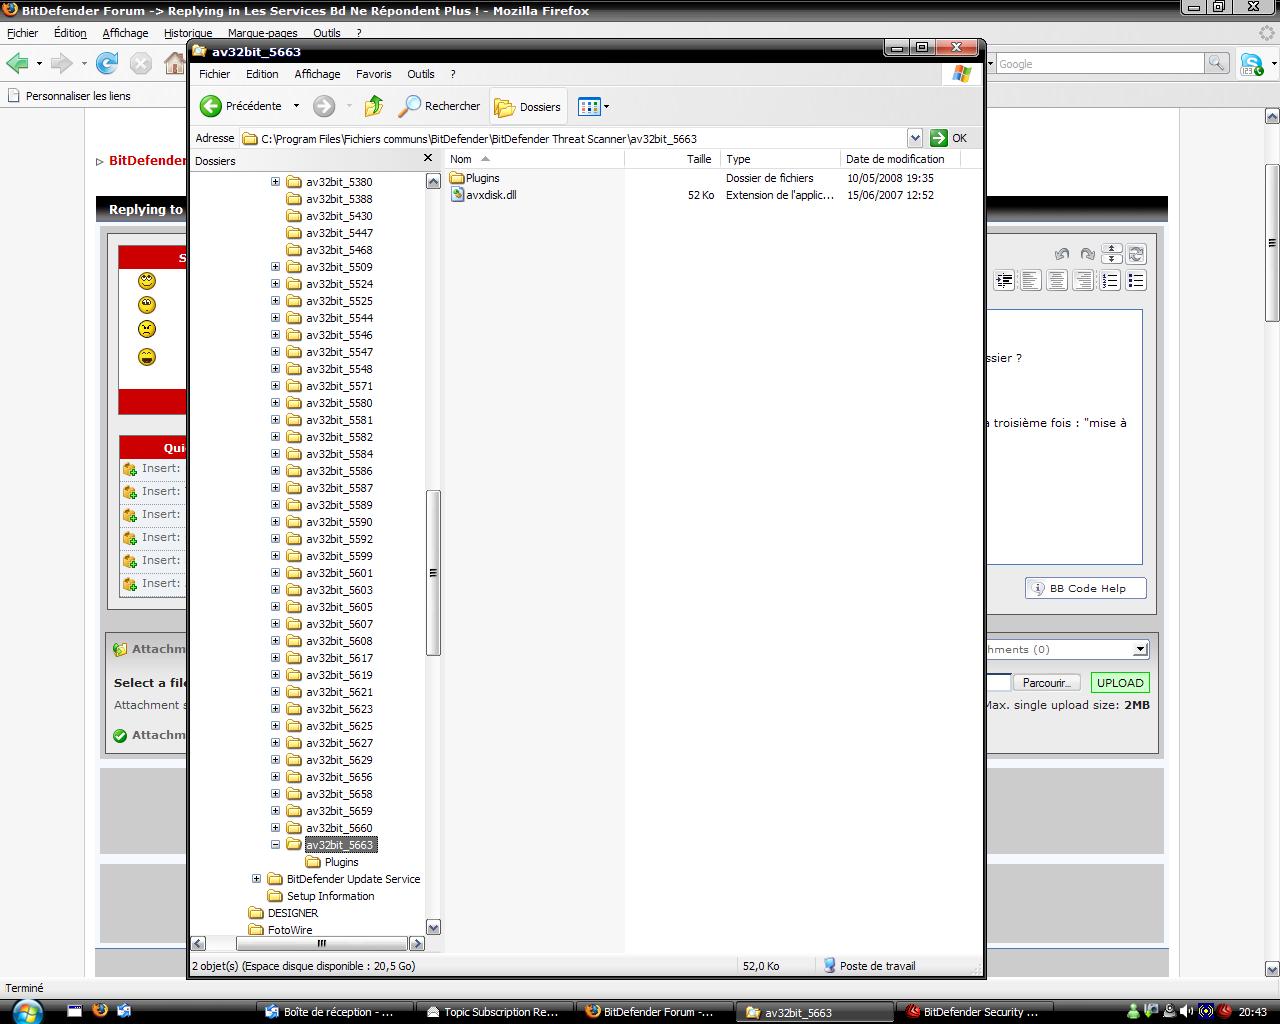Viewport: 1280px width, 1024px height.
Task: Open the Explorer views menu icon
Action: tap(593, 106)
